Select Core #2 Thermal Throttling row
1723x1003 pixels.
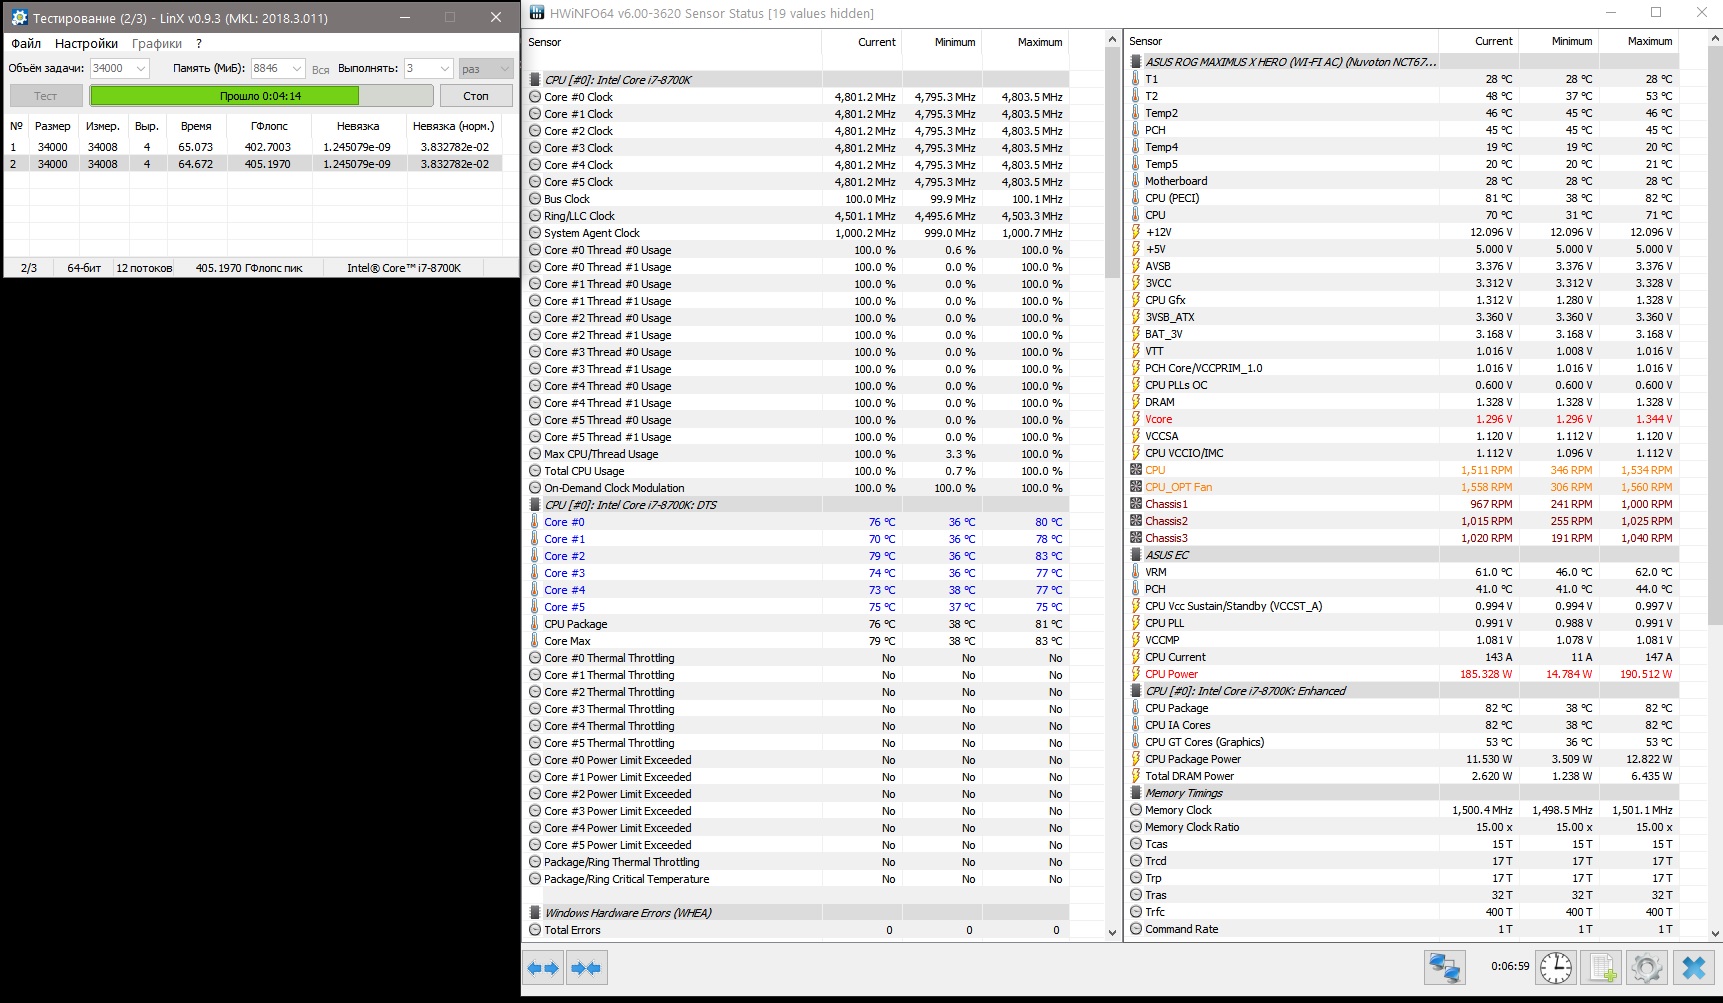[x=796, y=692]
